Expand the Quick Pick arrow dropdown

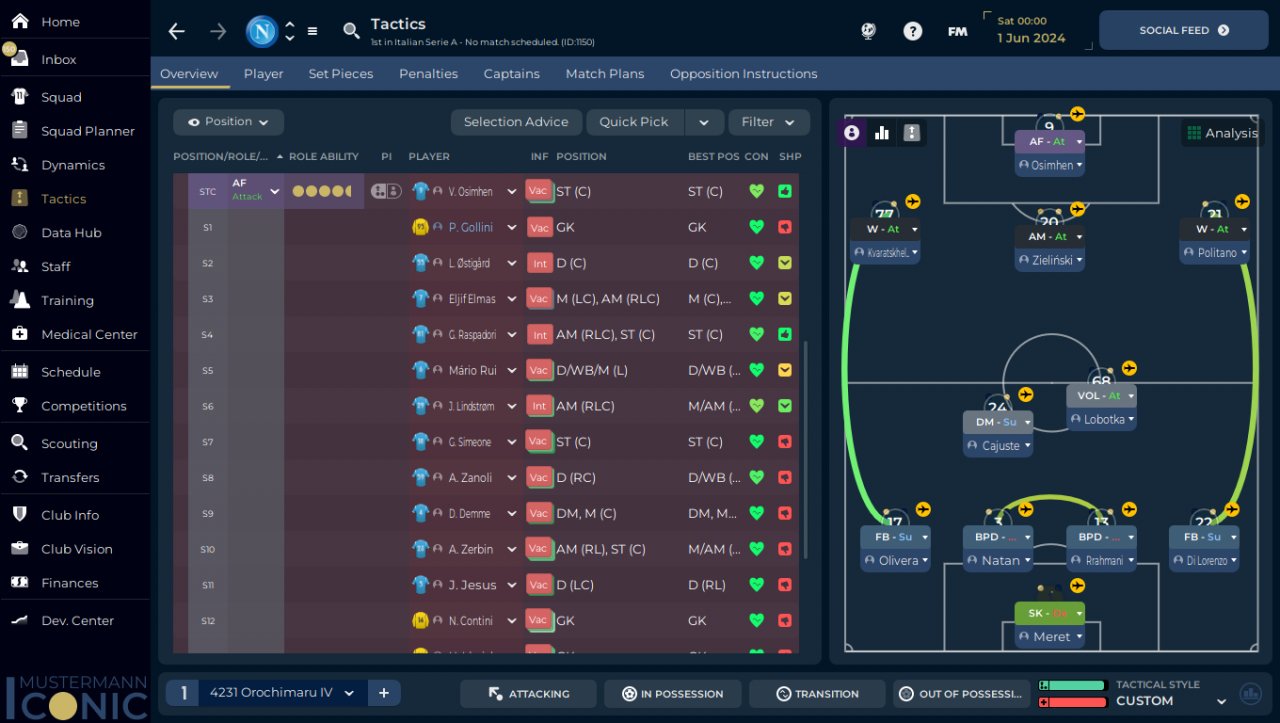[704, 122]
